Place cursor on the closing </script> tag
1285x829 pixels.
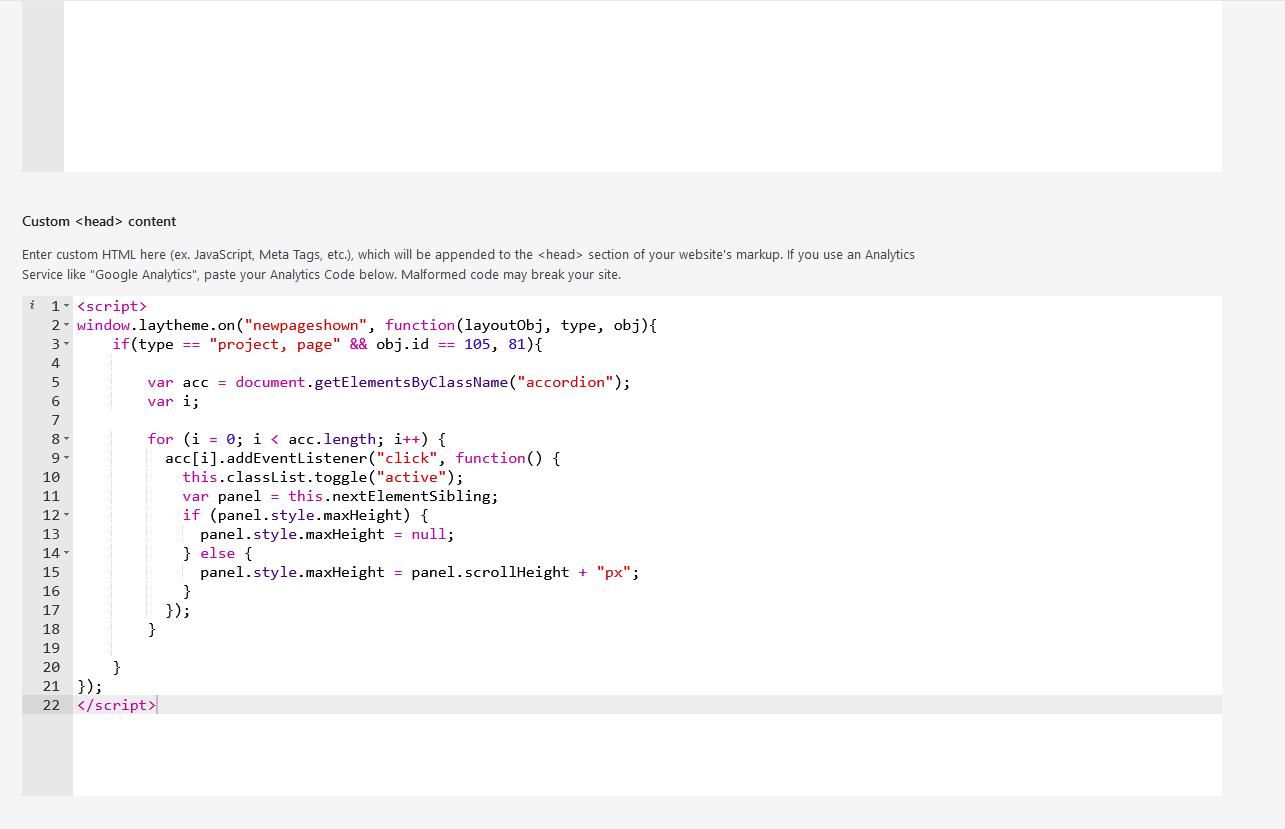pyautogui.click(x=116, y=705)
